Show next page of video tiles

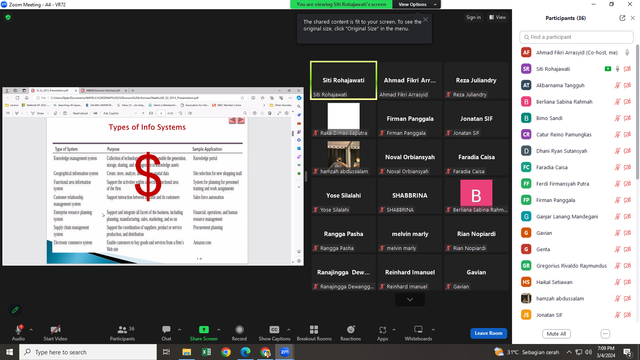coord(410,300)
